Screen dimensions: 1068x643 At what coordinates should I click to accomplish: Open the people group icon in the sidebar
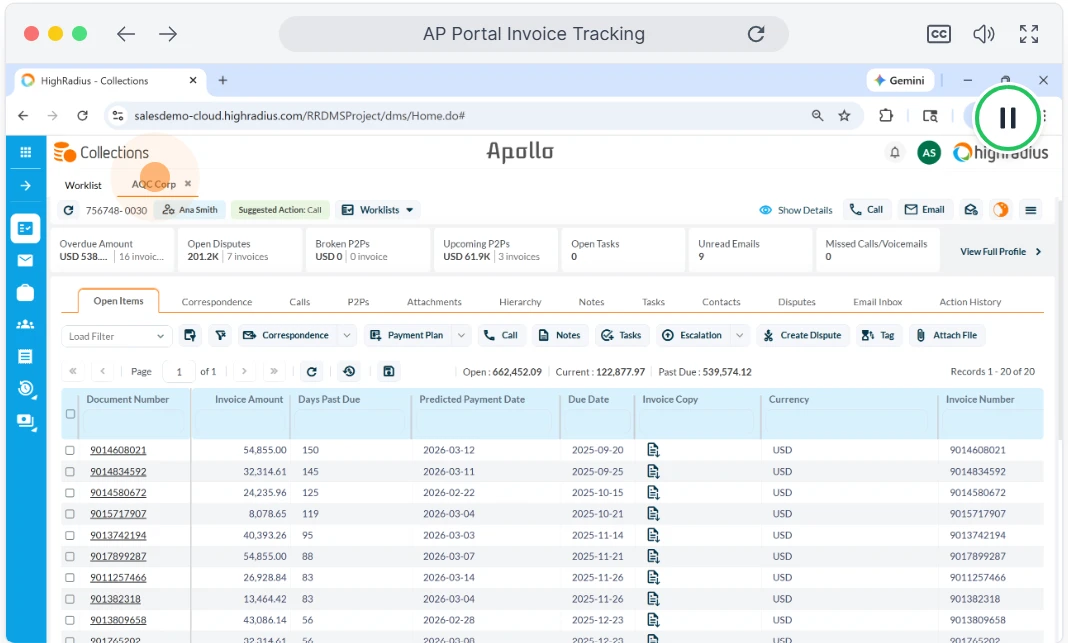pyautogui.click(x=25, y=324)
